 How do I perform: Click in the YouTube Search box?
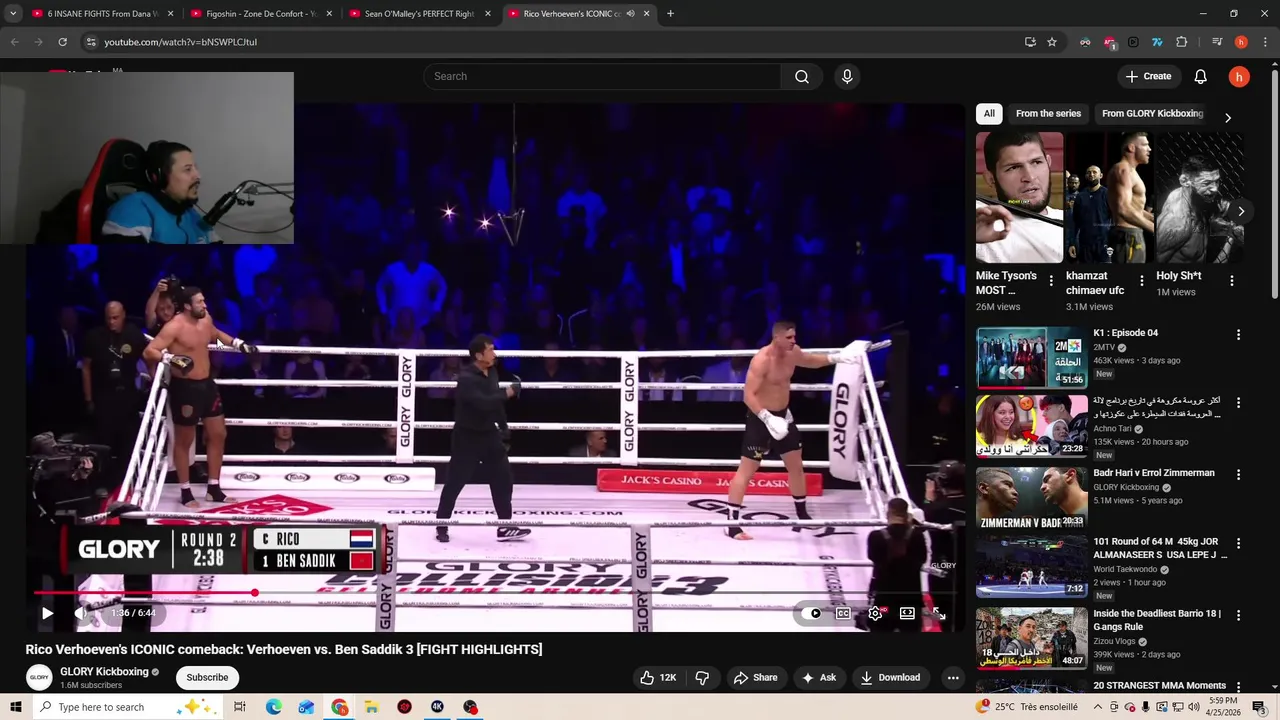[x=602, y=76]
